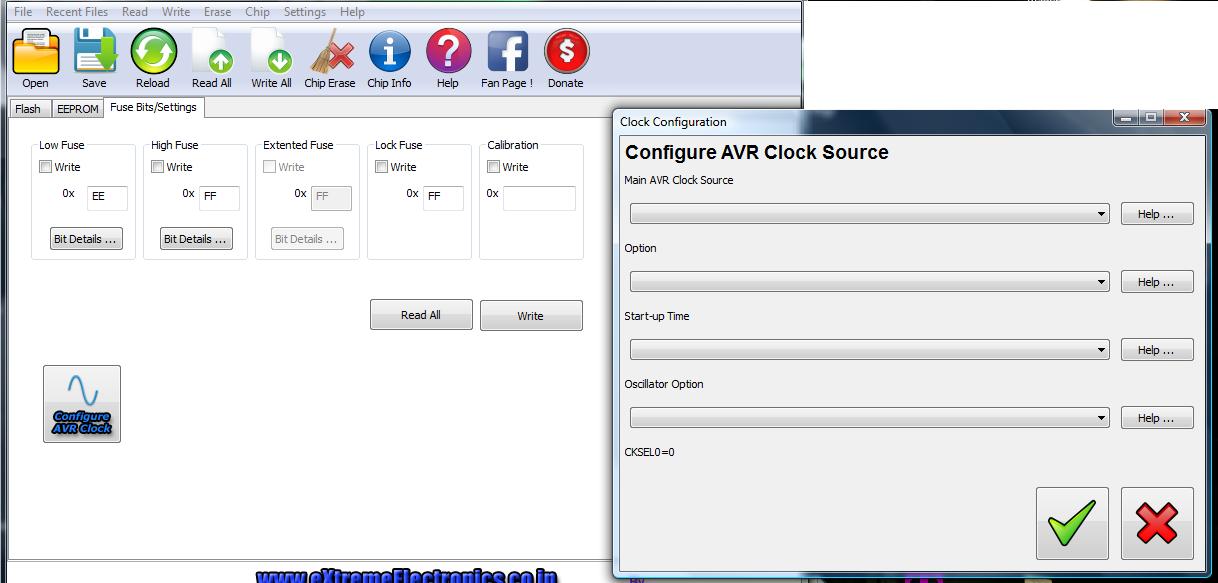Enable Write checkbox for High Fuse
The image size is (1218, 583).
tap(158, 167)
